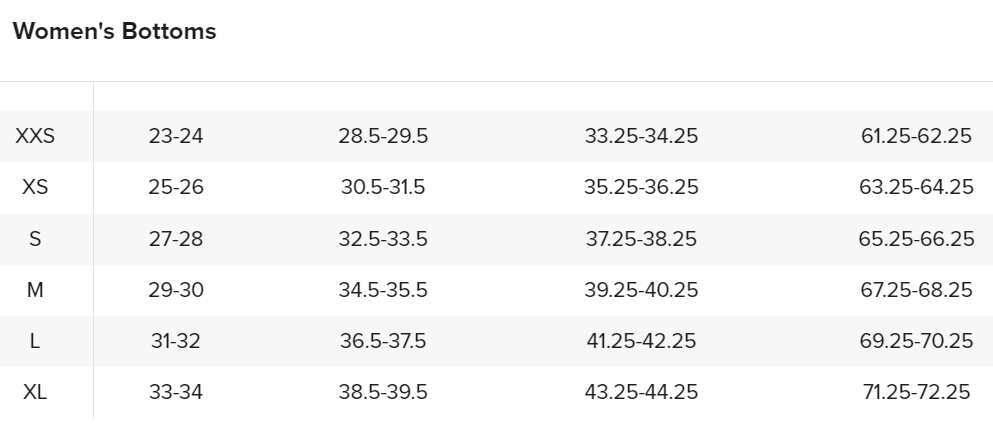Viewport: 993px width, 439px height.
Task: Select the XXS size row label
Action: [x=35, y=136]
